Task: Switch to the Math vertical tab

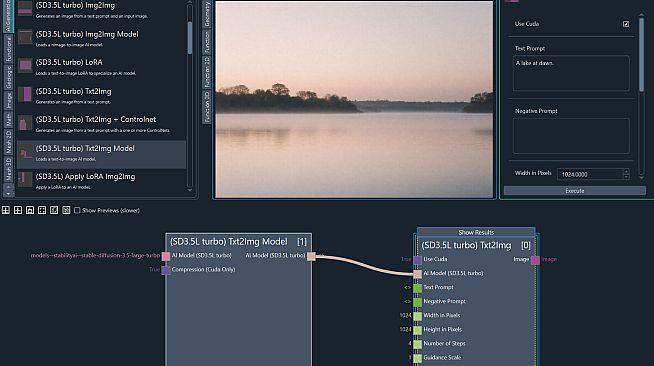Action: pyautogui.click(x=8, y=119)
